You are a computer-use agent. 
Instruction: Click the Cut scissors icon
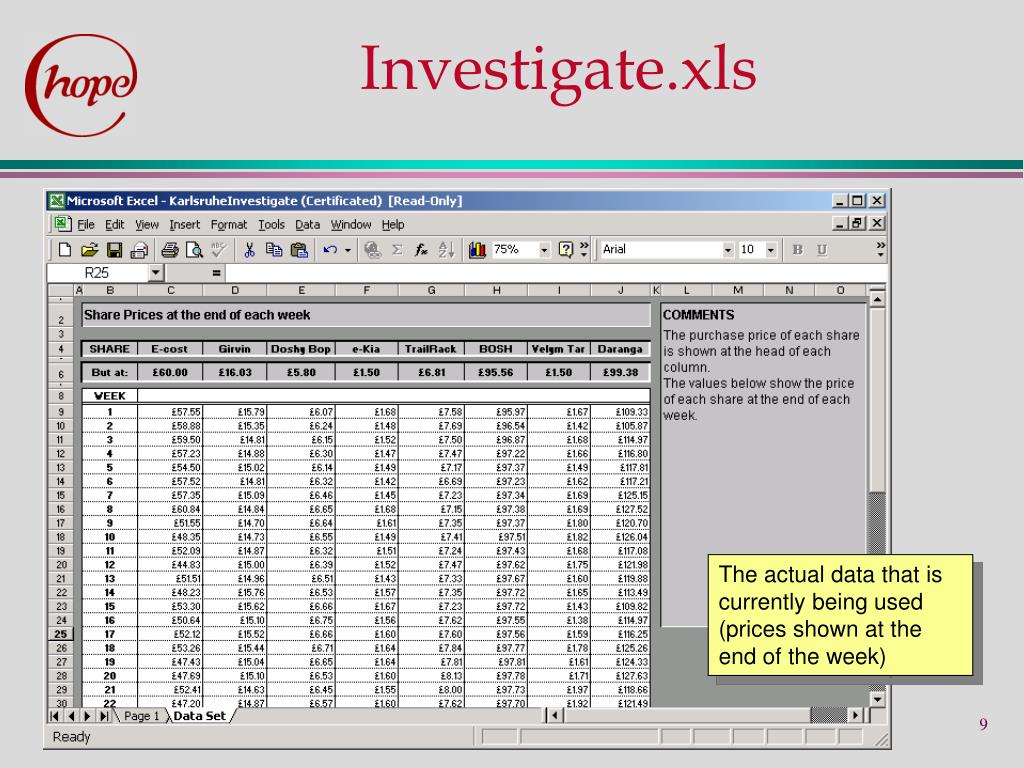point(249,249)
